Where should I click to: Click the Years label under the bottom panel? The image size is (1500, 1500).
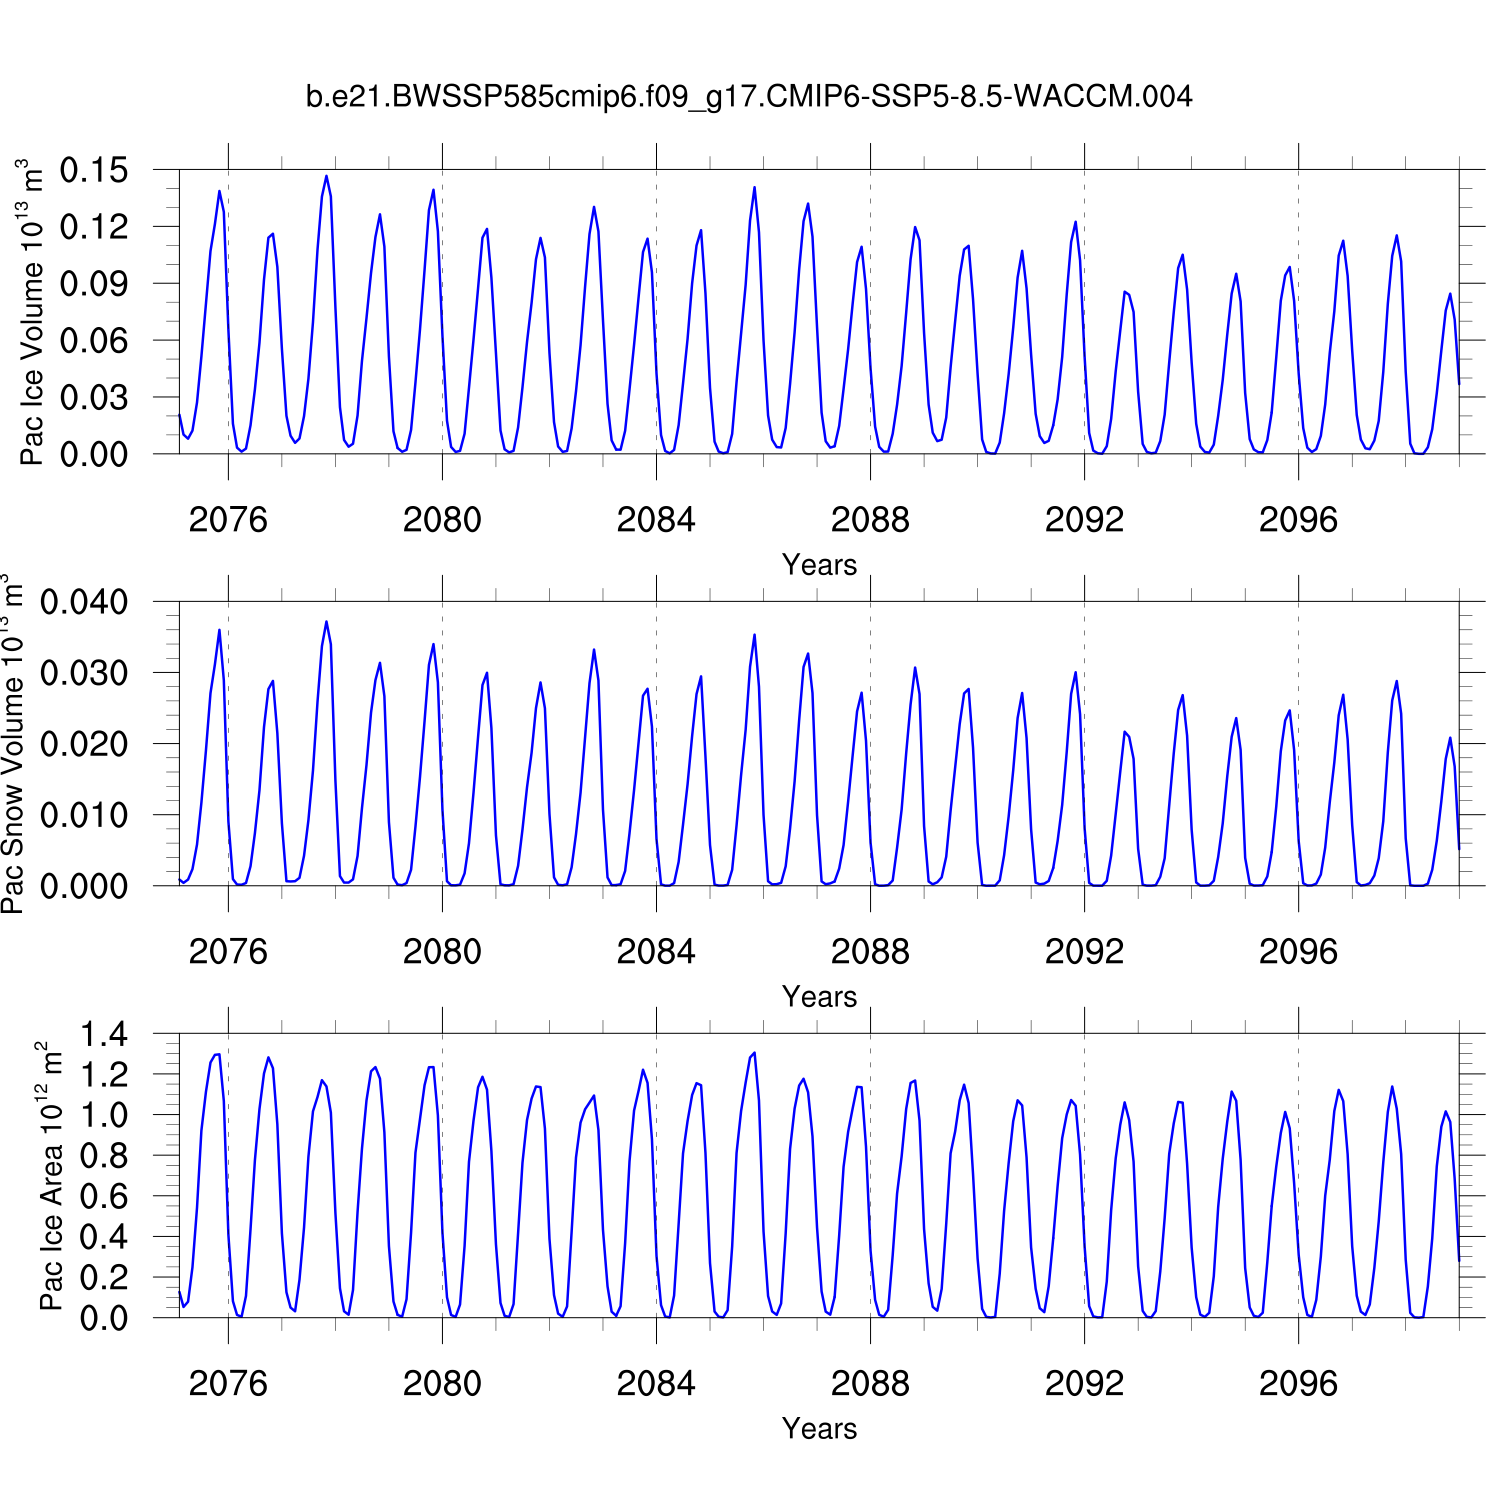[x=819, y=1429]
